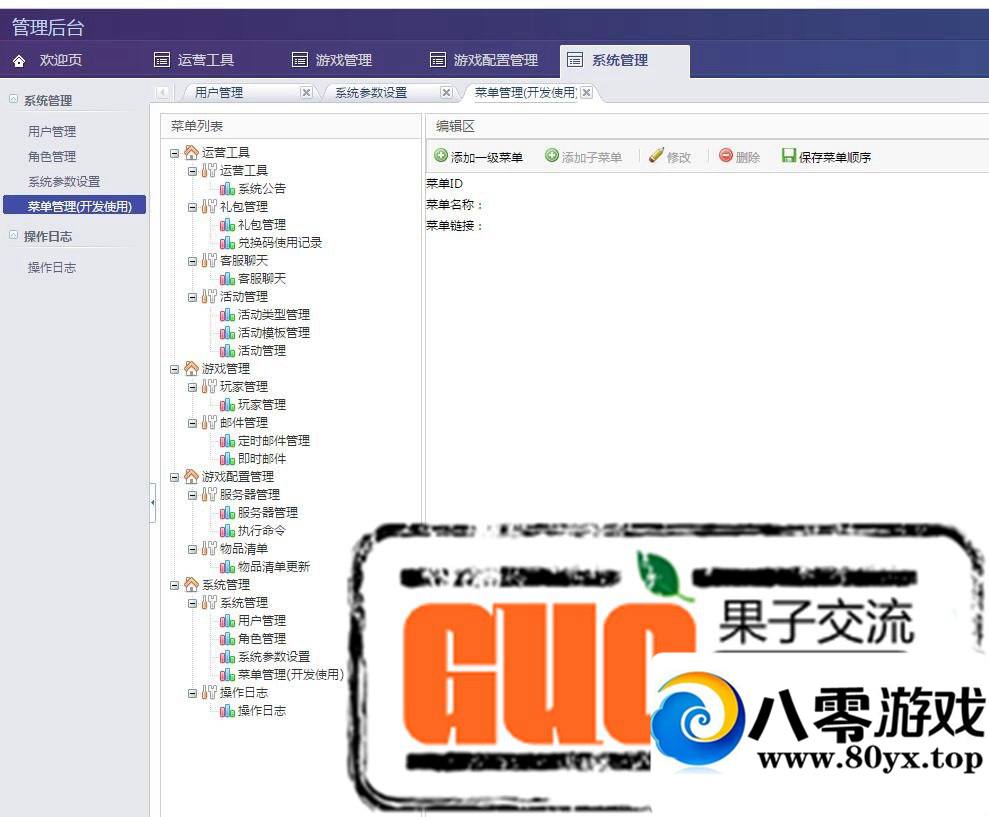Open the 游戏配置管理 top menu
Screen dimensions: 989x817
coord(496,60)
